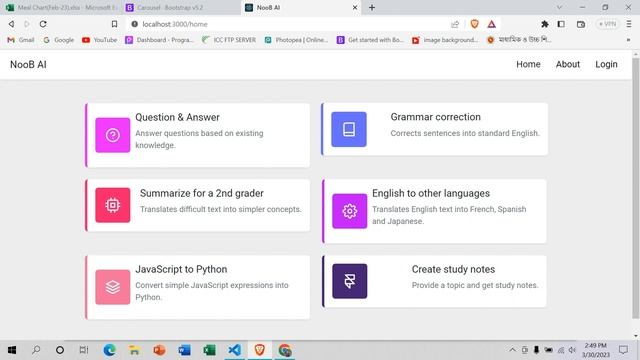Viewport: 640px width, 360px height.
Task: Open the Get started with Bo... bookmark
Action: (x=370, y=40)
